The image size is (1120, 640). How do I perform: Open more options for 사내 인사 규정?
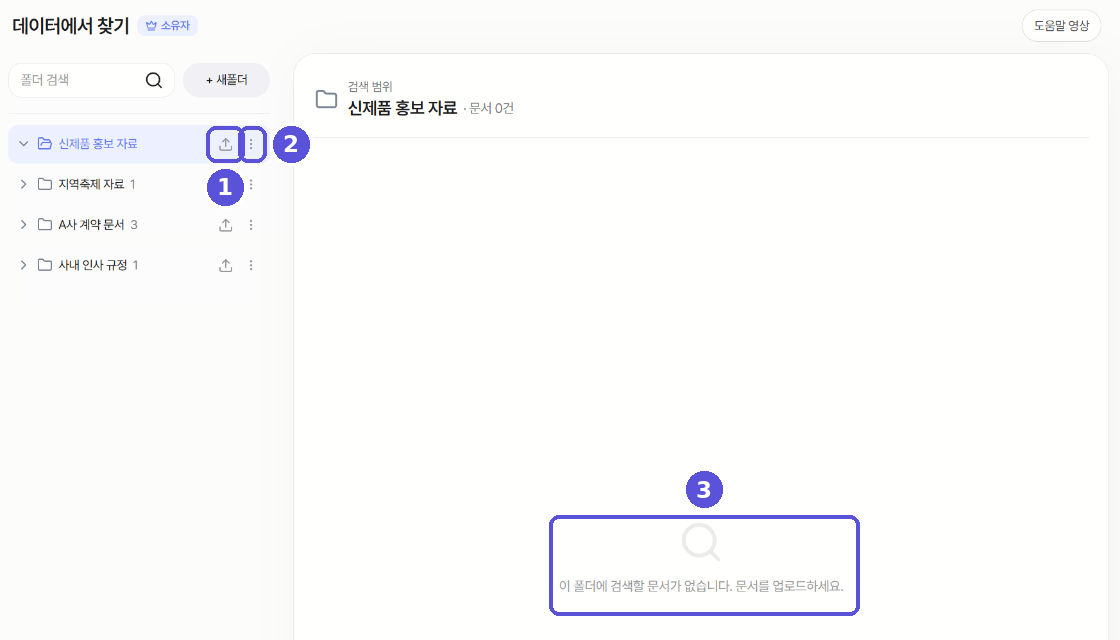pos(251,265)
